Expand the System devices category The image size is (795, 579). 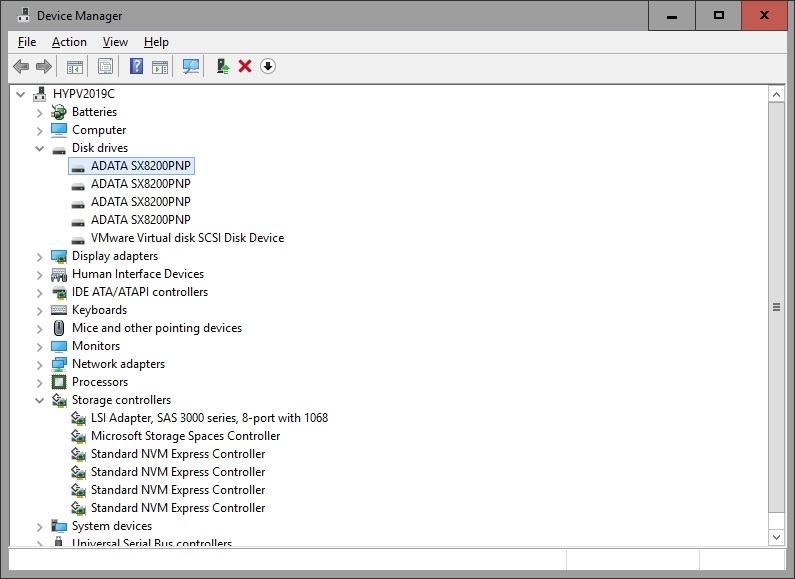point(40,527)
